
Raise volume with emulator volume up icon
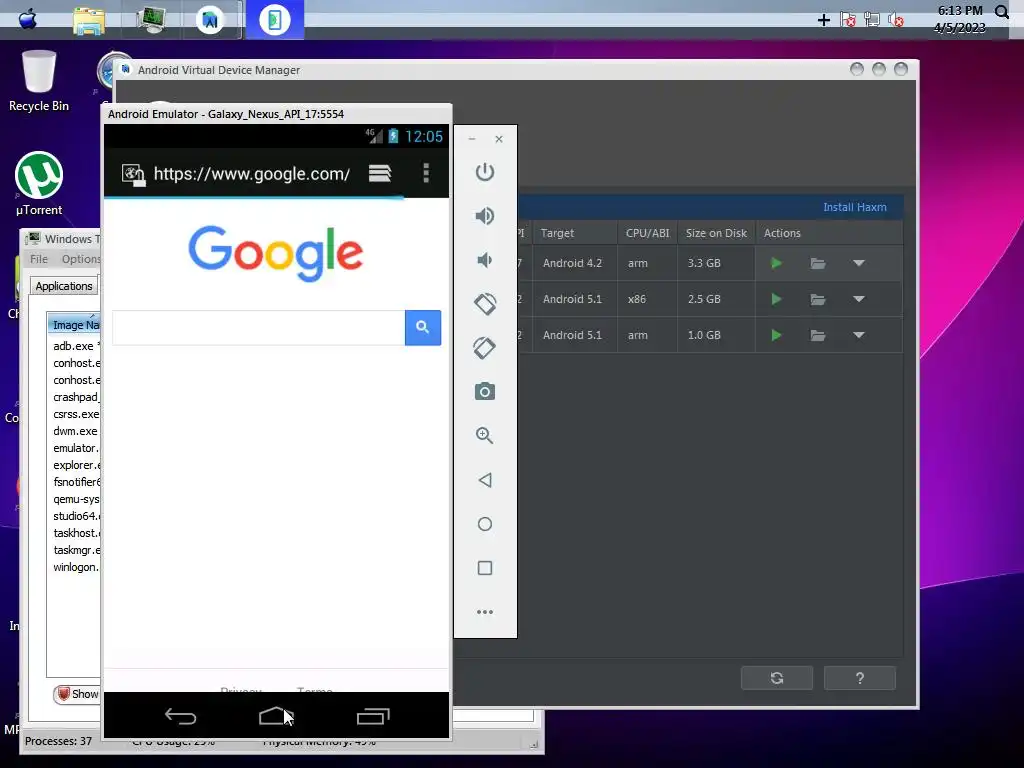(485, 216)
